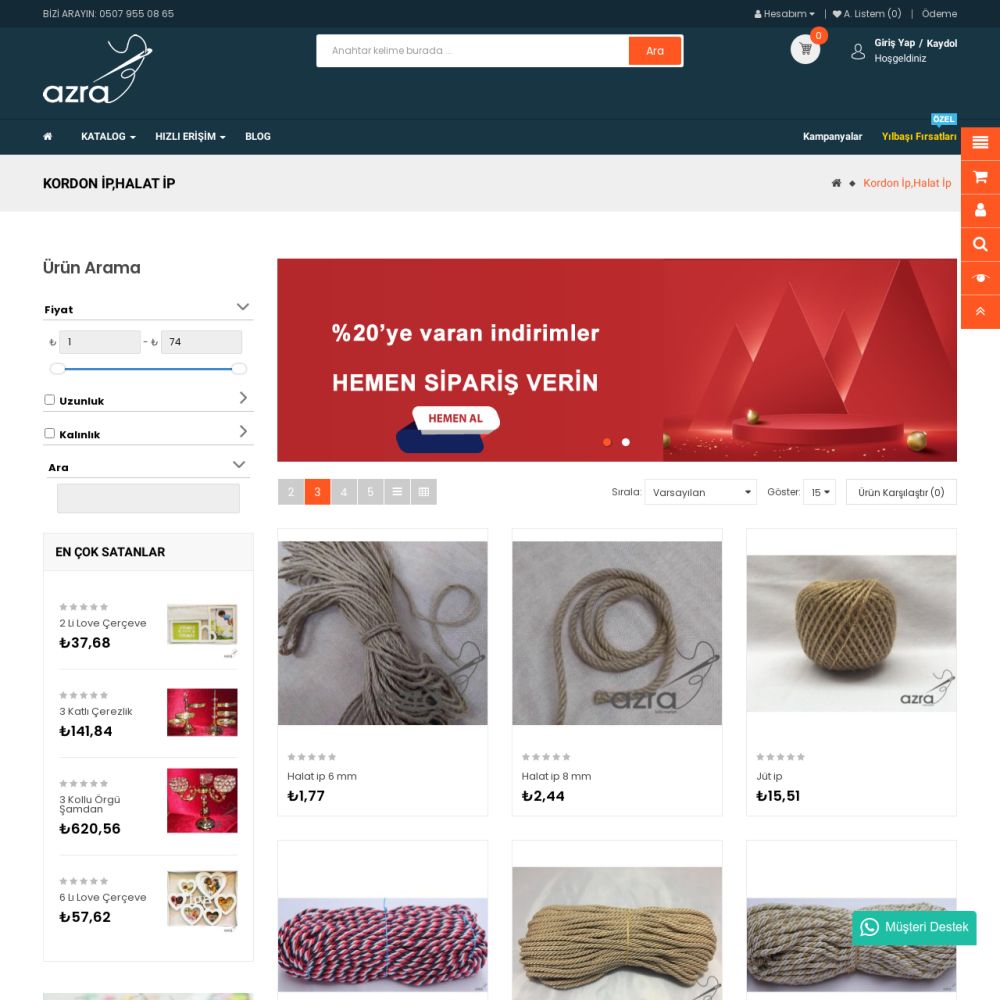The height and width of the screenshot is (1000, 1000).
Task: Switch to list view layout icon
Action: 397,492
